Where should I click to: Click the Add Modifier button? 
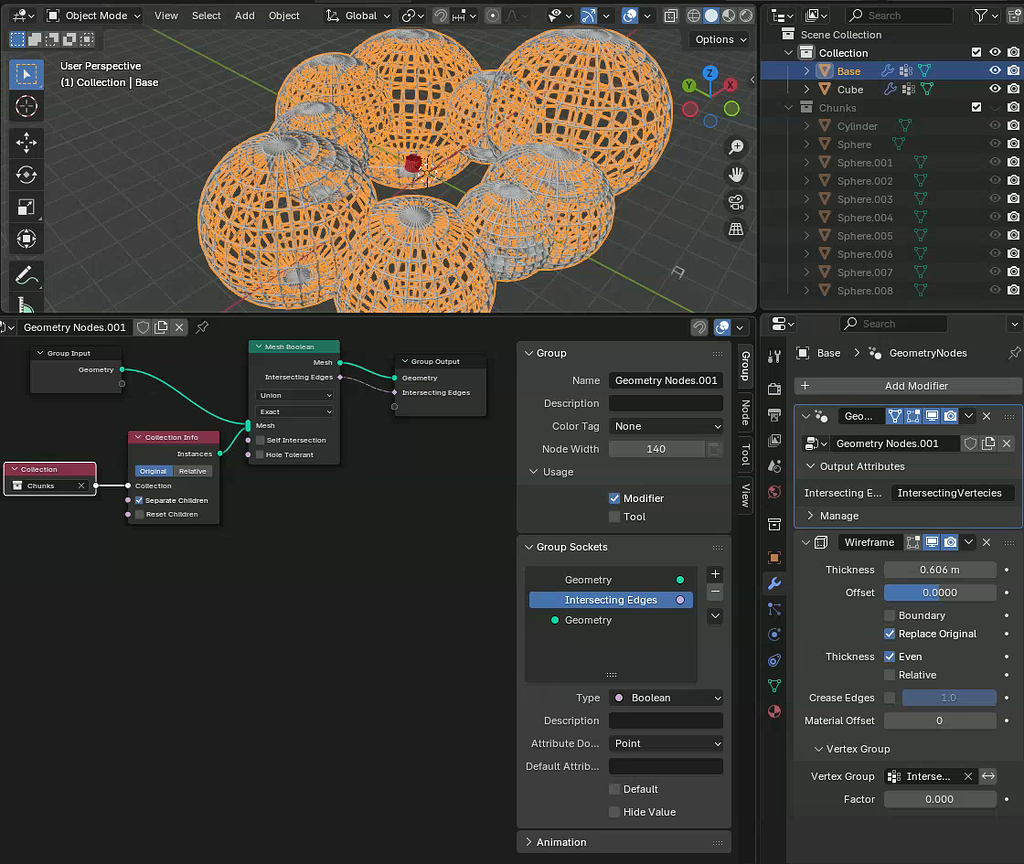908,386
